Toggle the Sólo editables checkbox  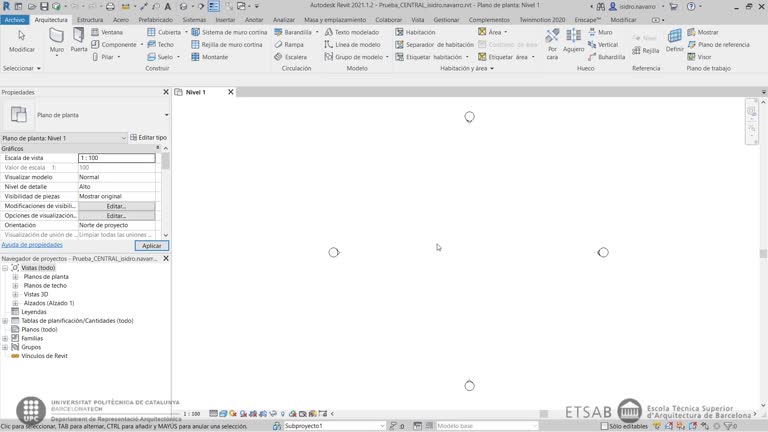click(x=604, y=426)
